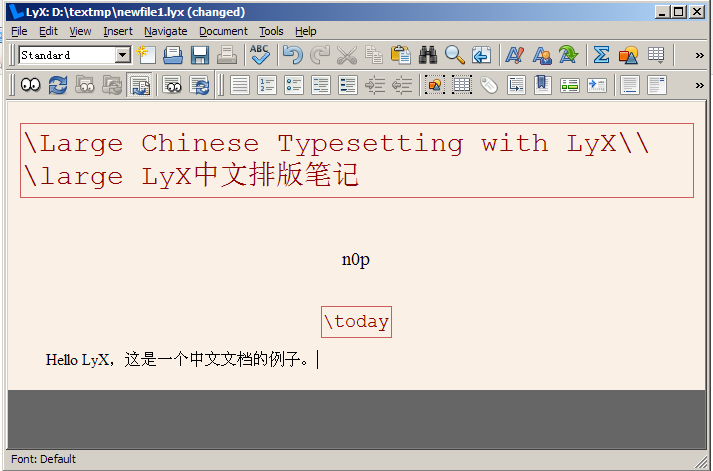This screenshot has width=713, height=471.
Task: Run the ABC spellchecker
Action: coord(260,55)
